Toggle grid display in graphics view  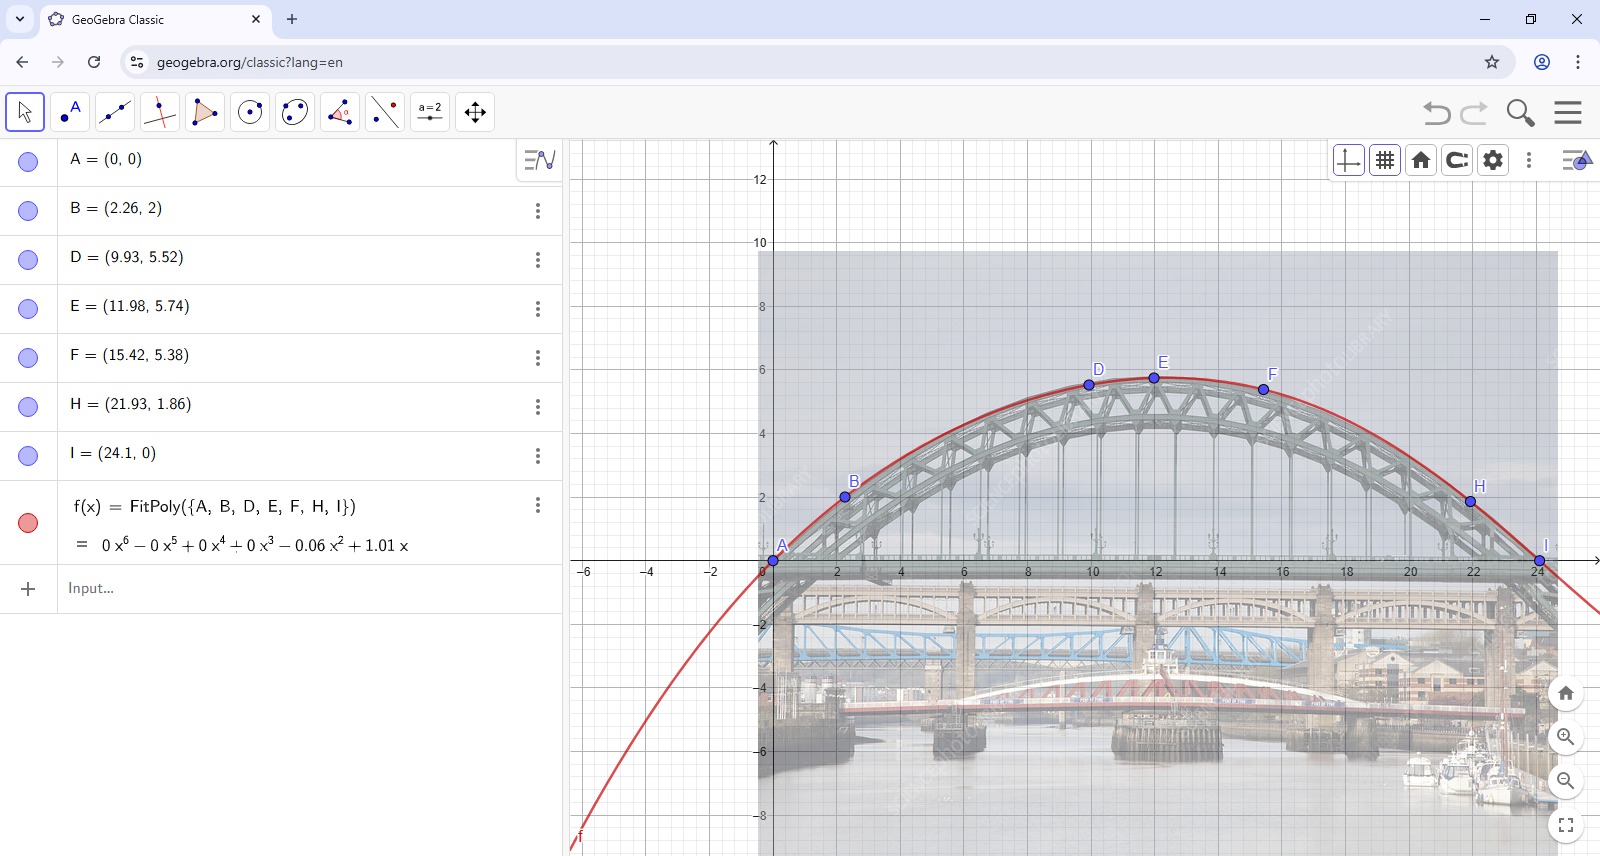[1385, 160]
